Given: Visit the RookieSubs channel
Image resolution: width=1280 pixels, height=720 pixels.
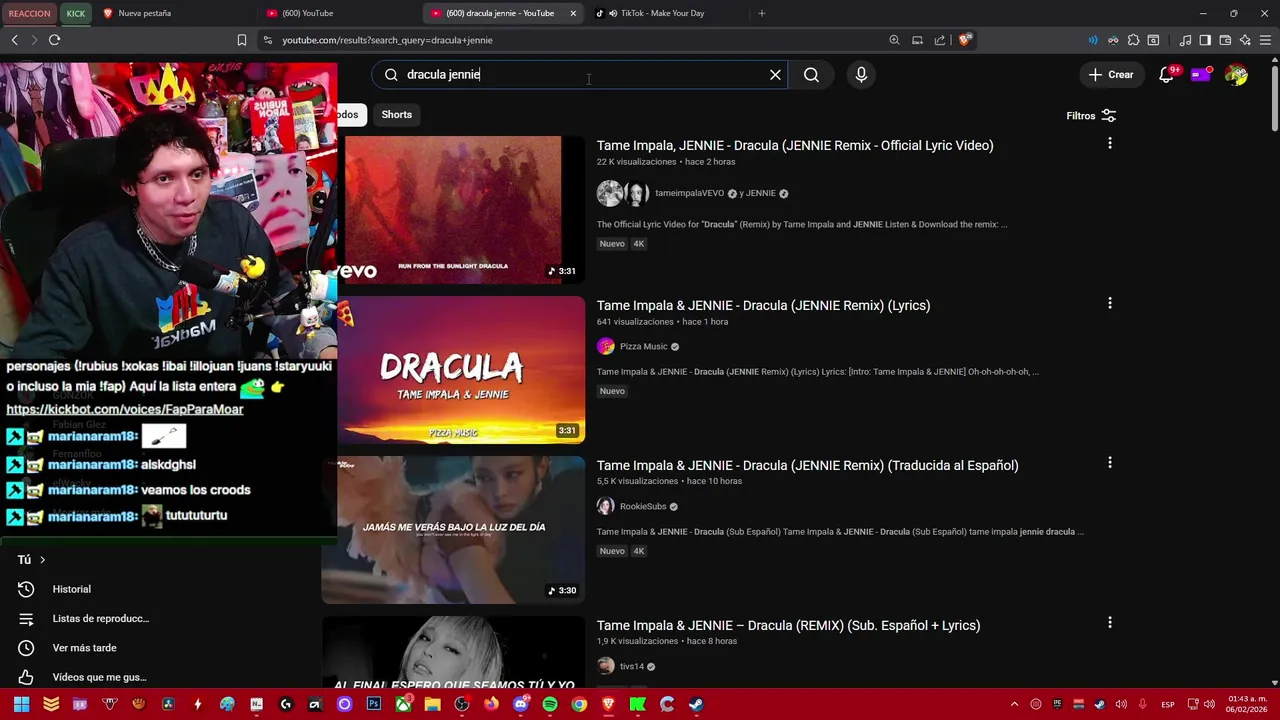Looking at the screenshot, I should (642, 507).
